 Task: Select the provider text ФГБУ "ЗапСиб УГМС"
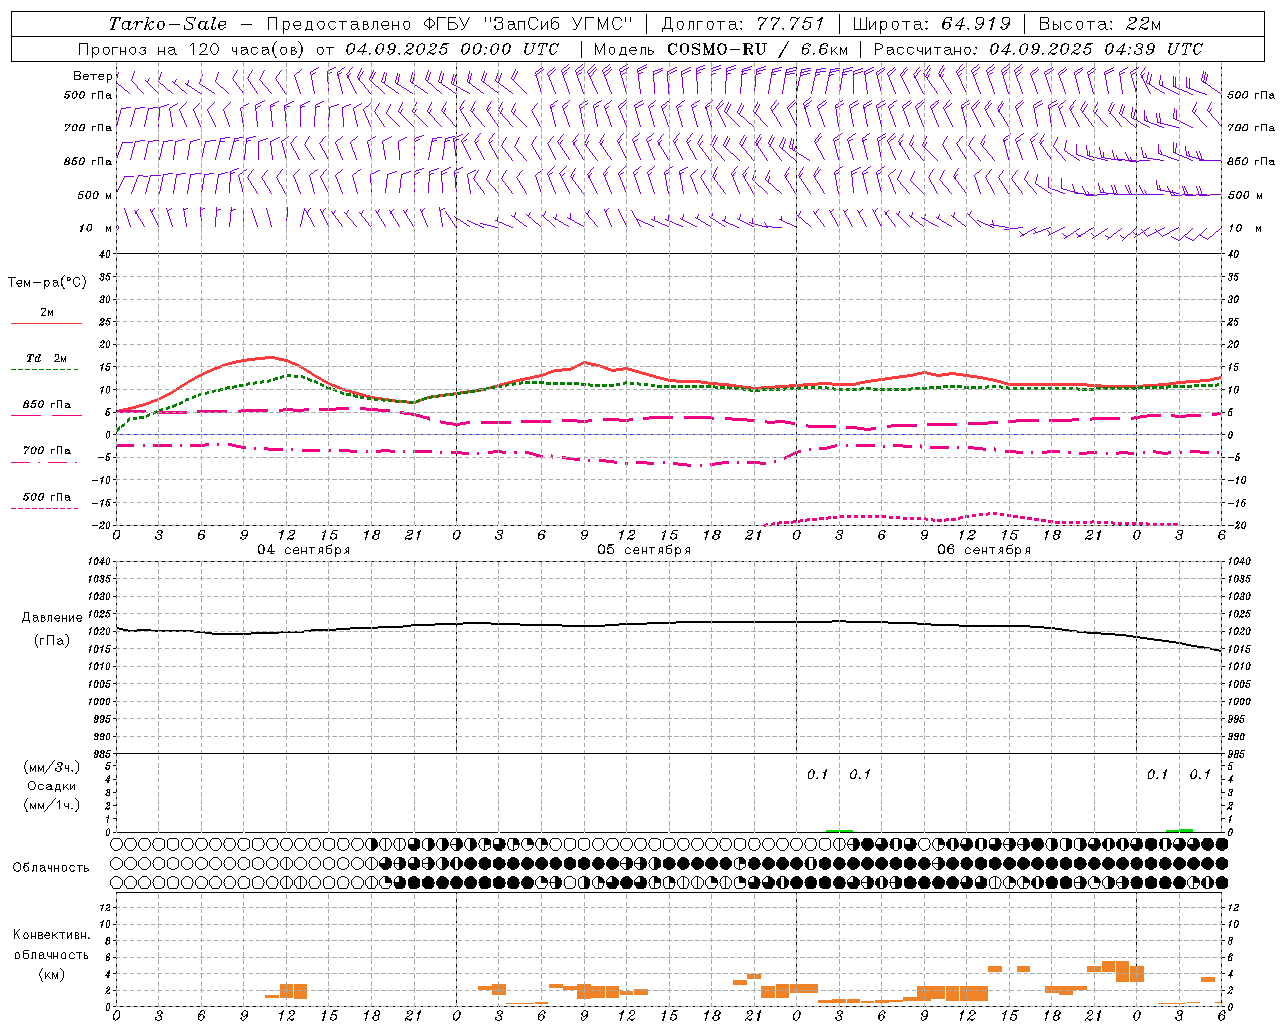527,24
